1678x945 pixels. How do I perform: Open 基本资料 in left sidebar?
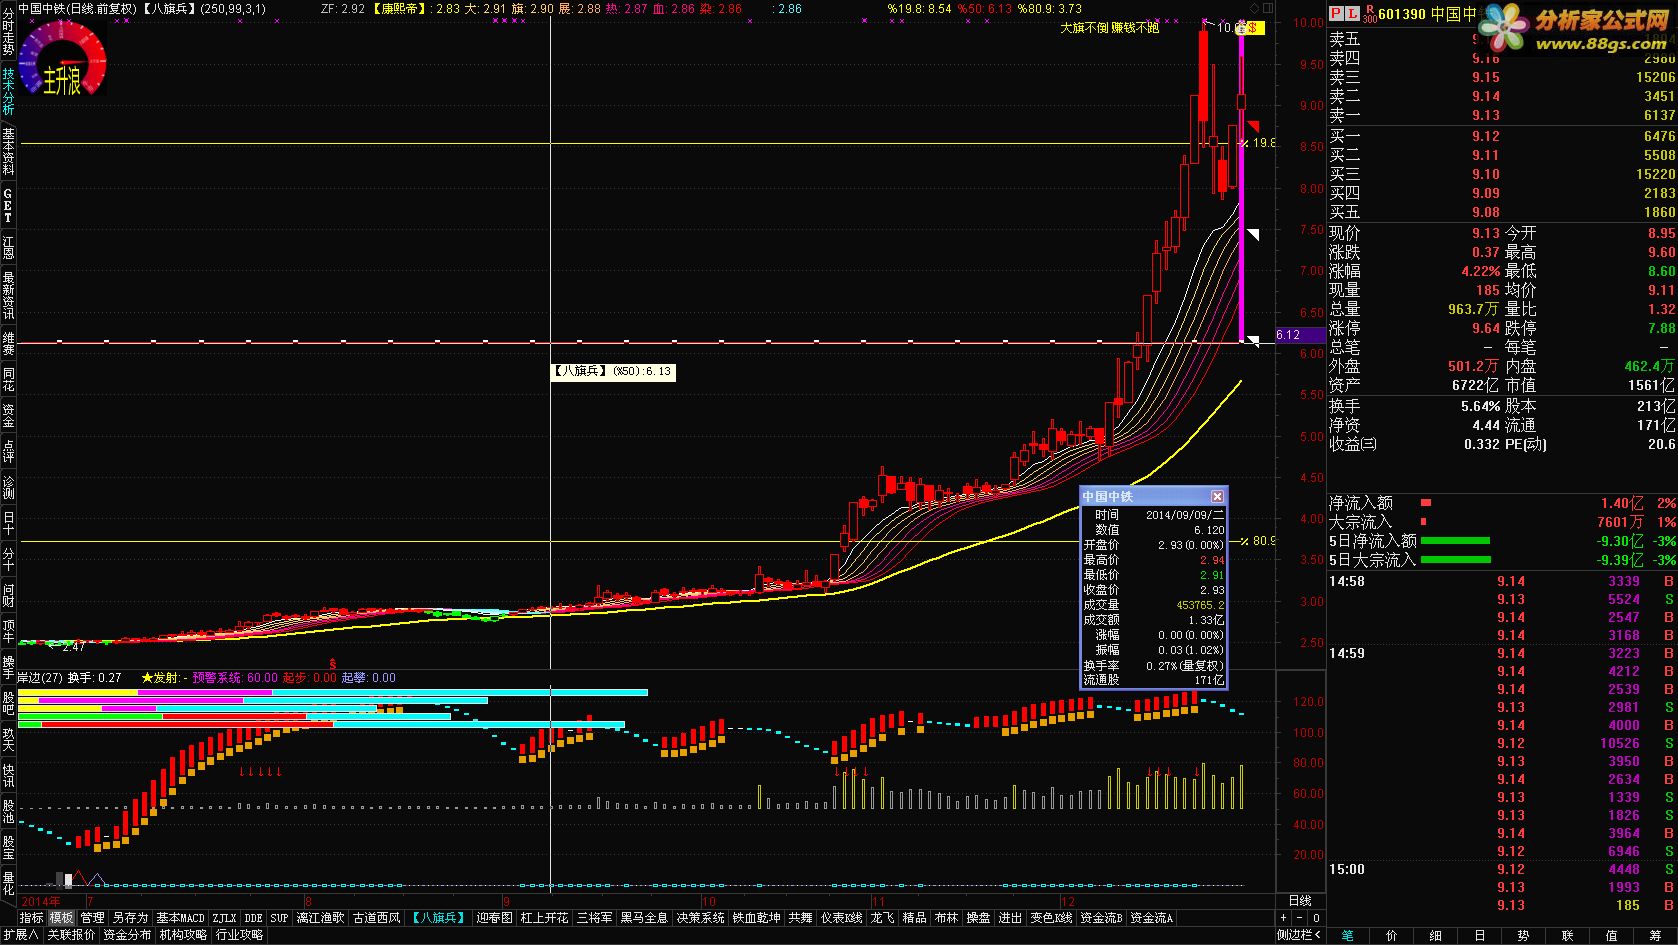(x=8, y=151)
